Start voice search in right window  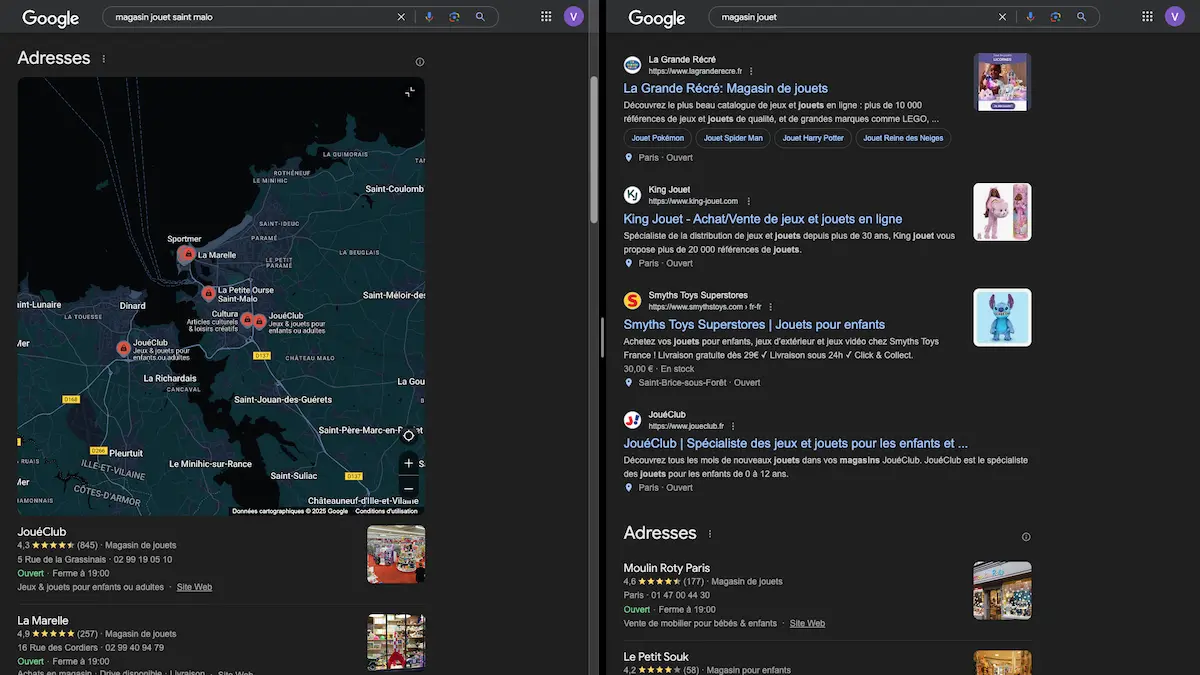point(1030,17)
